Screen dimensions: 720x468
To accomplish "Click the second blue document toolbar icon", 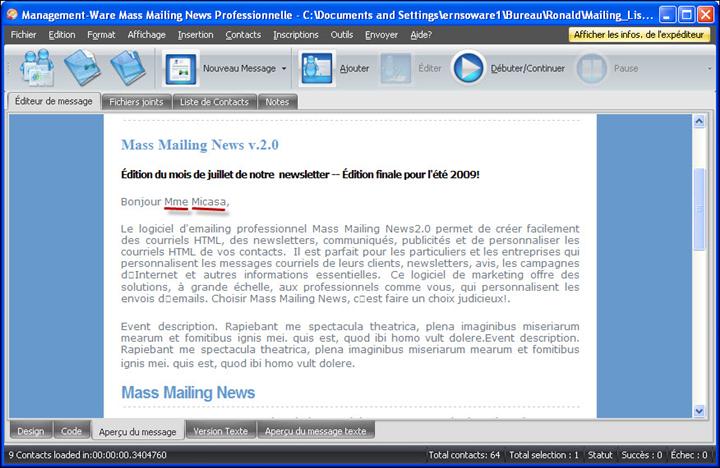I will click(x=83, y=68).
